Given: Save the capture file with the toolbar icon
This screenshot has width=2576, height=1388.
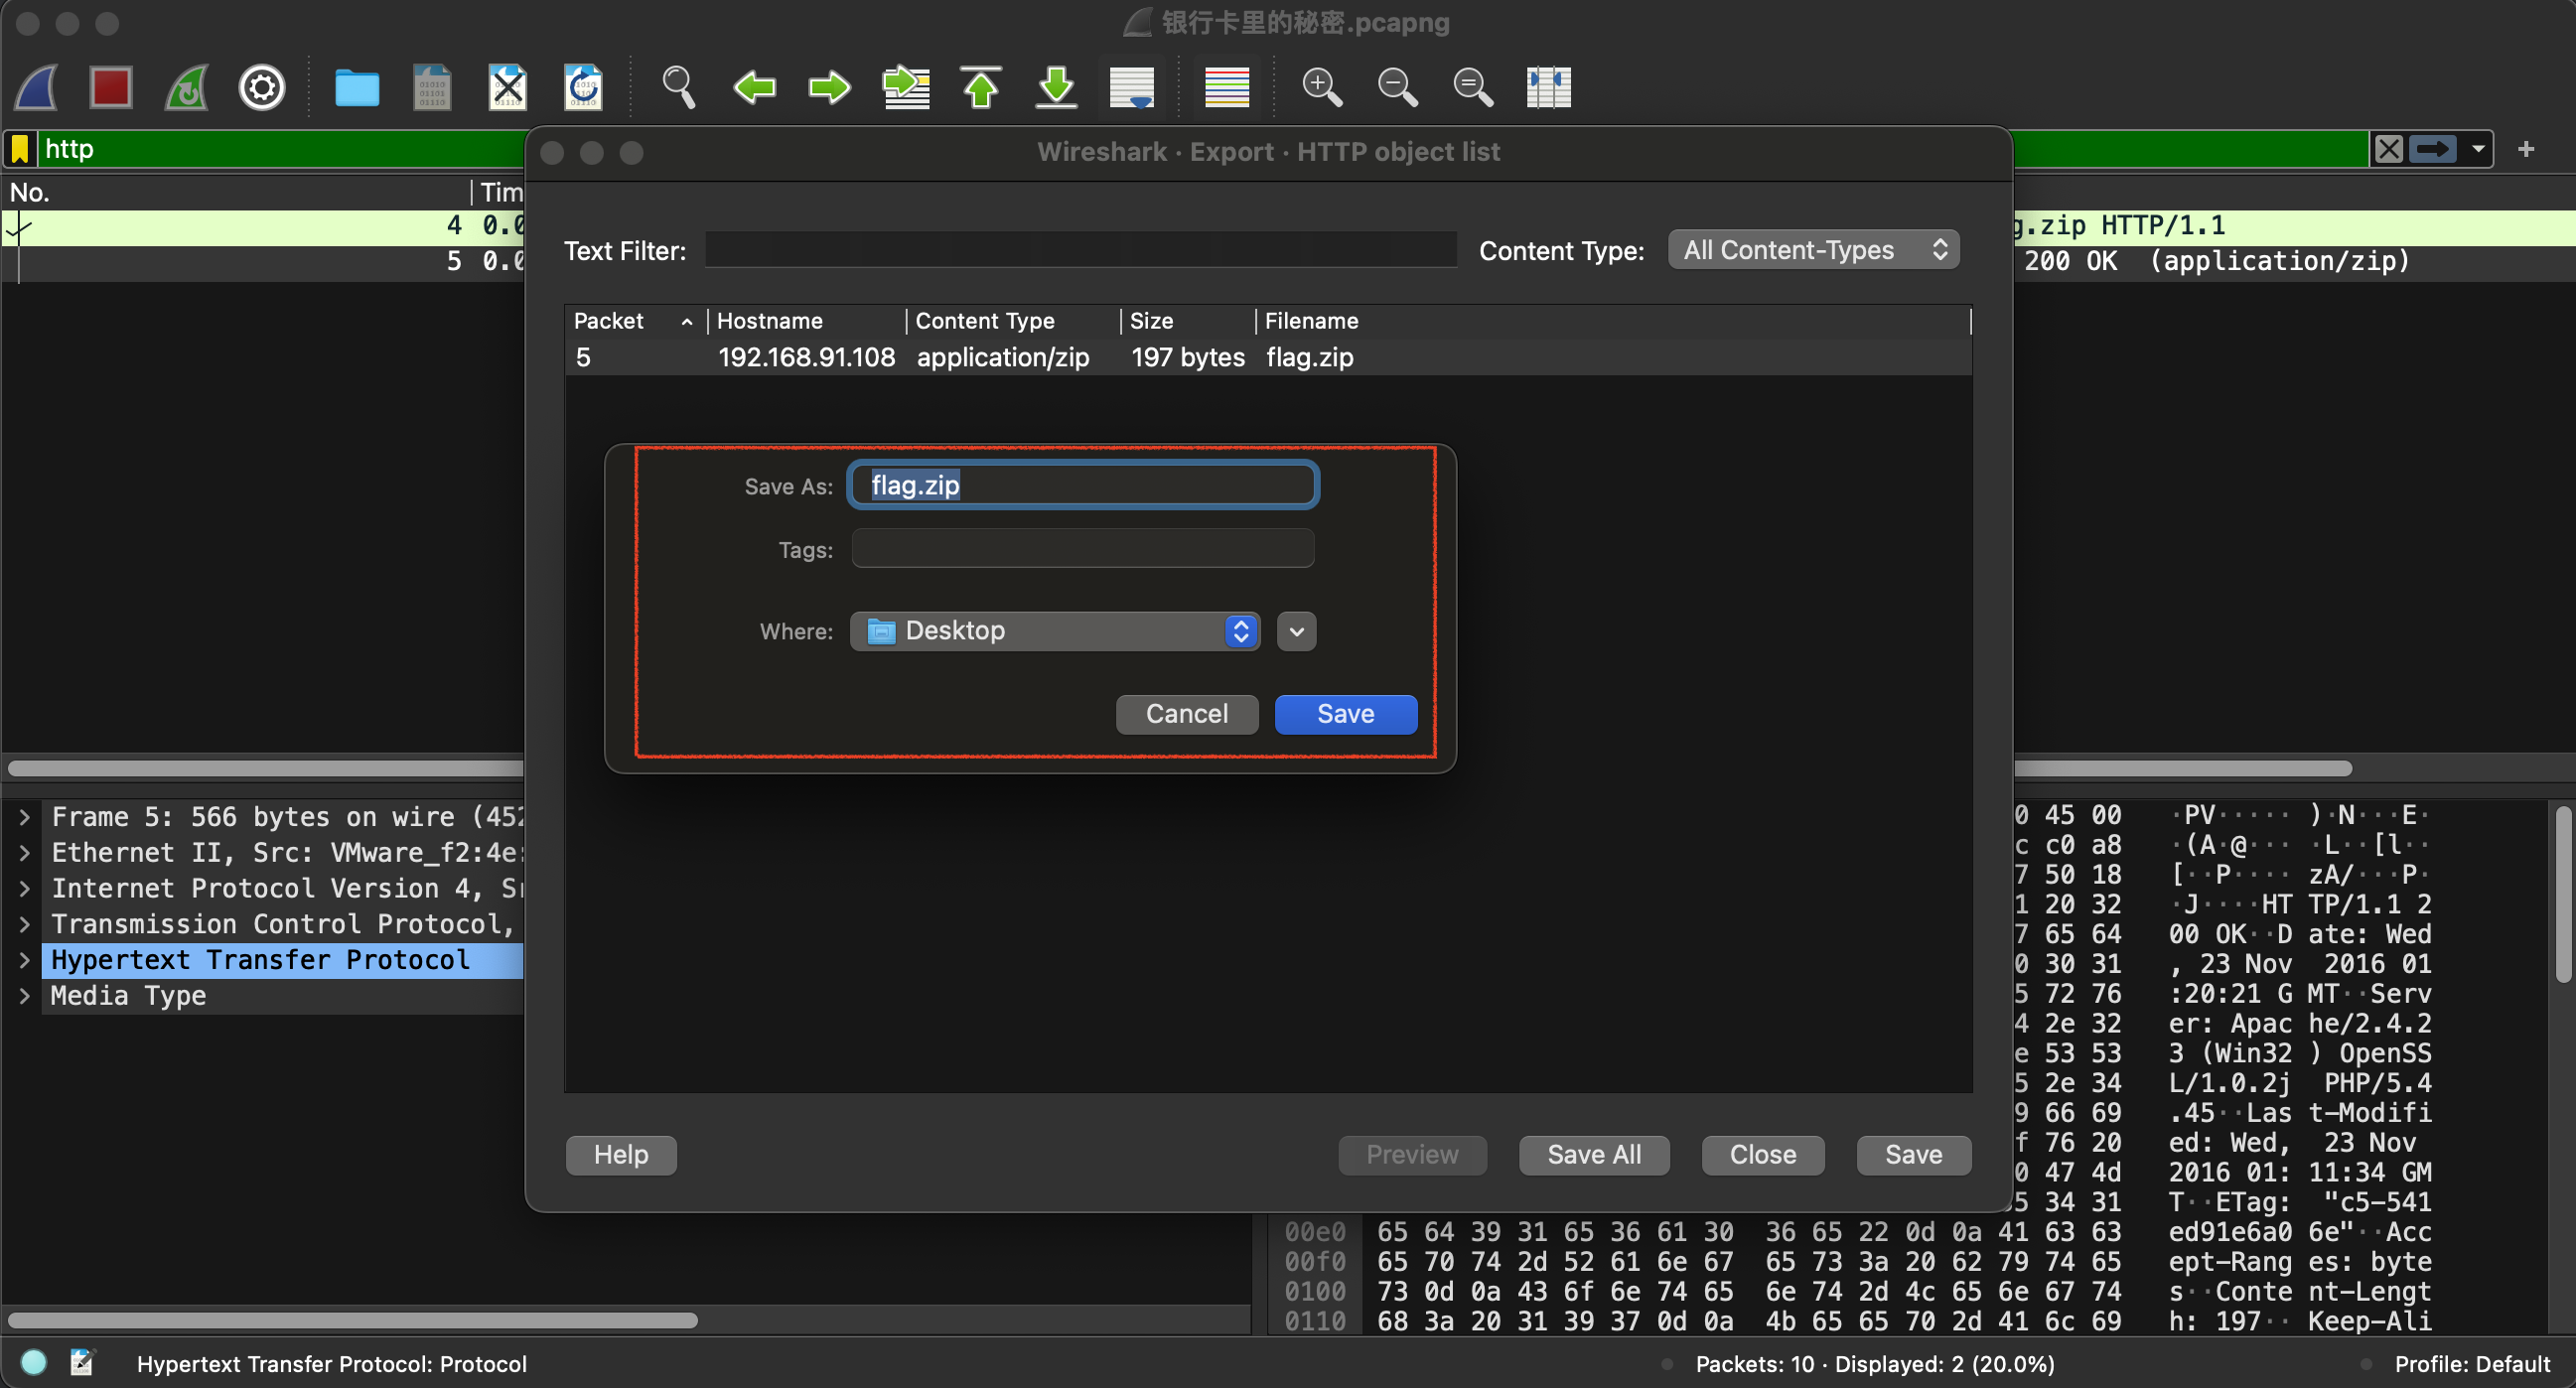Looking at the screenshot, I should point(432,88).
